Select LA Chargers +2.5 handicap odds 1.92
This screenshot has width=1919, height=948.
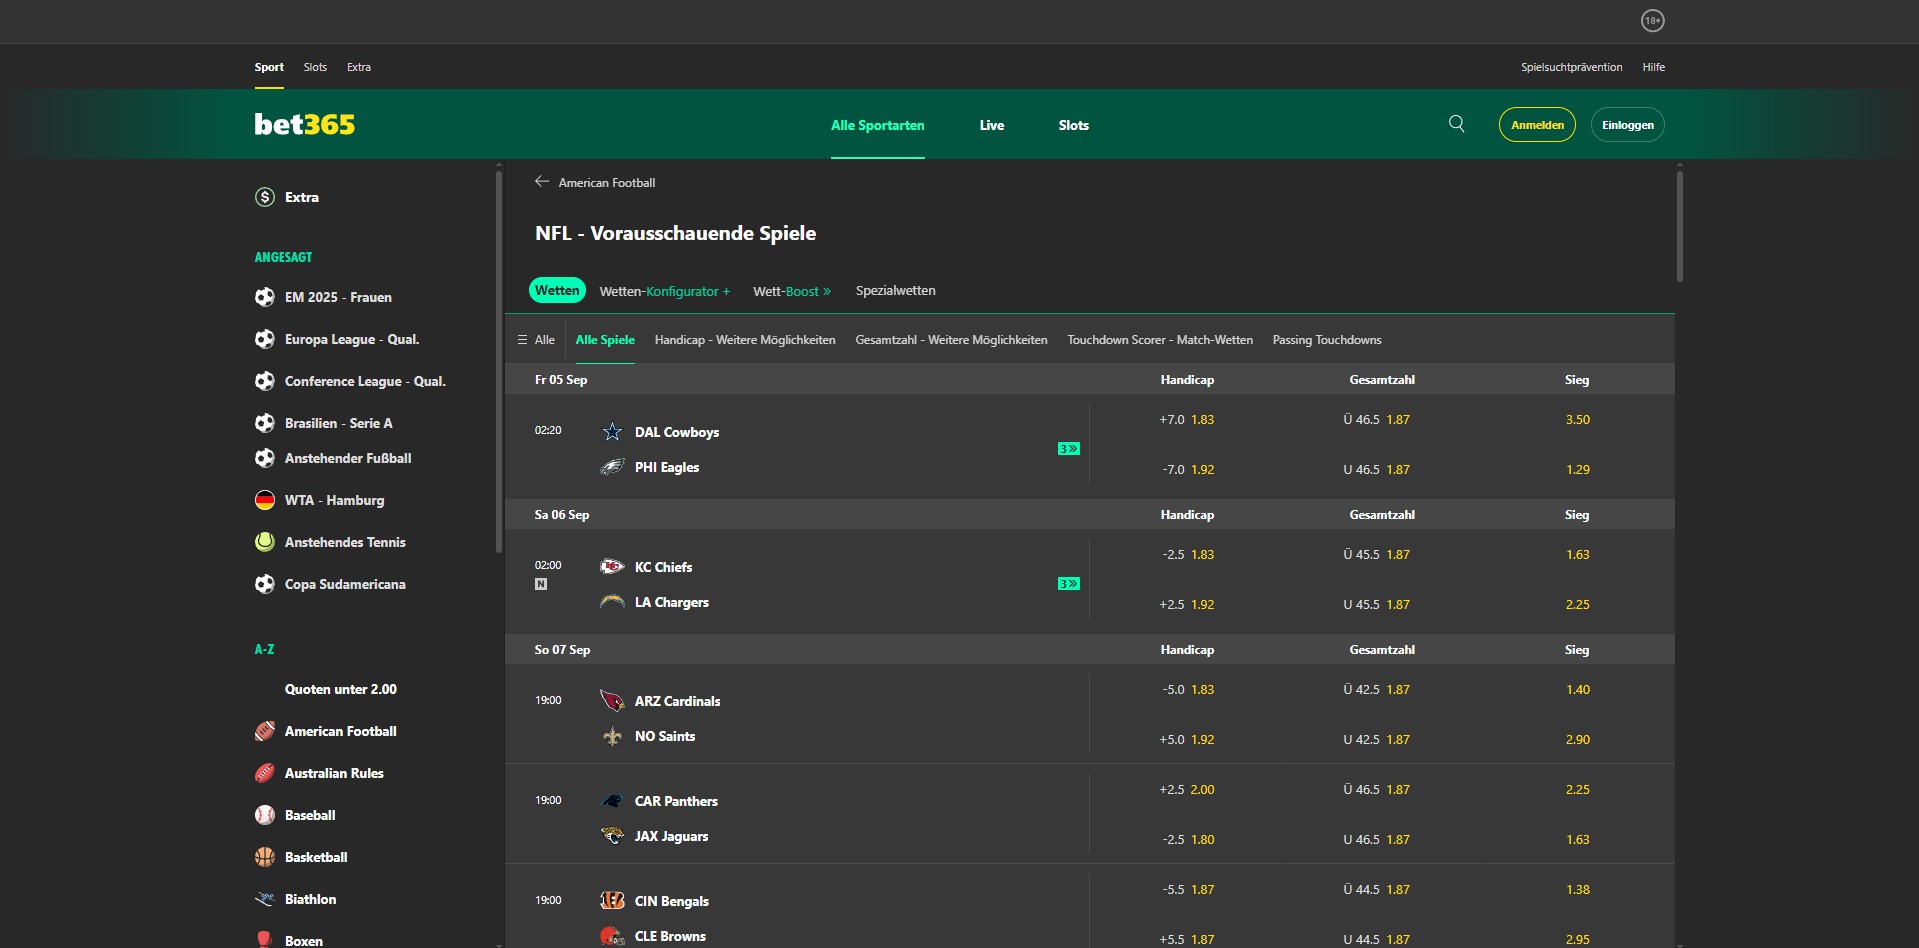(1187, 604)
